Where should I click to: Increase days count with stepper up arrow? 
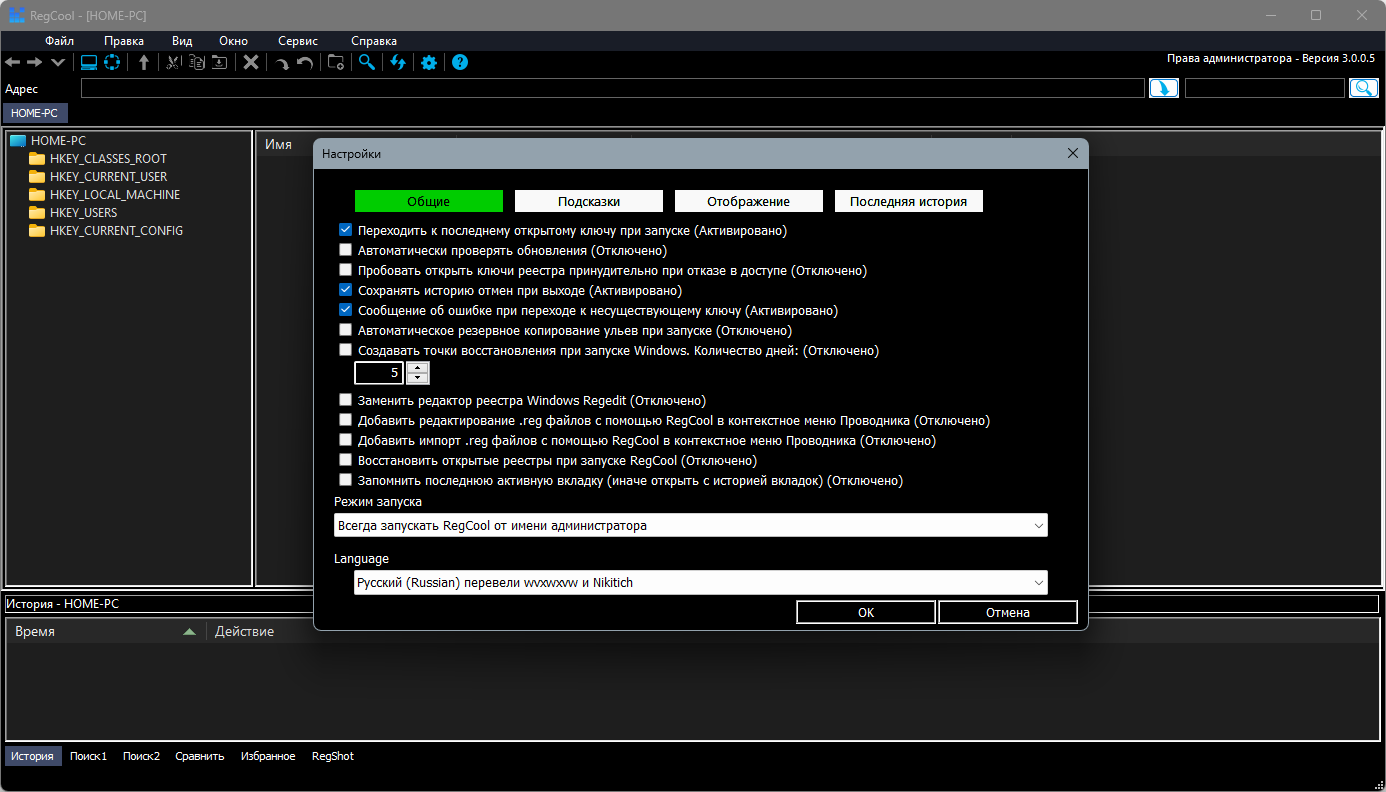[x=417, y=367]
